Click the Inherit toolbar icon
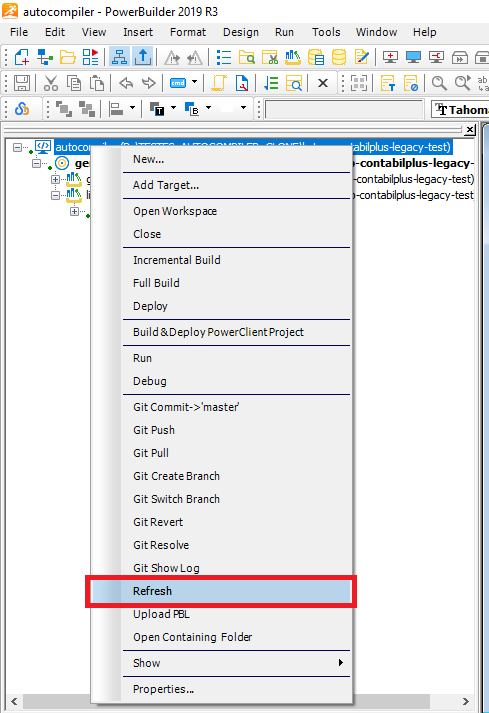The width and height of the screenshot is (489, 713). [45, 57]
